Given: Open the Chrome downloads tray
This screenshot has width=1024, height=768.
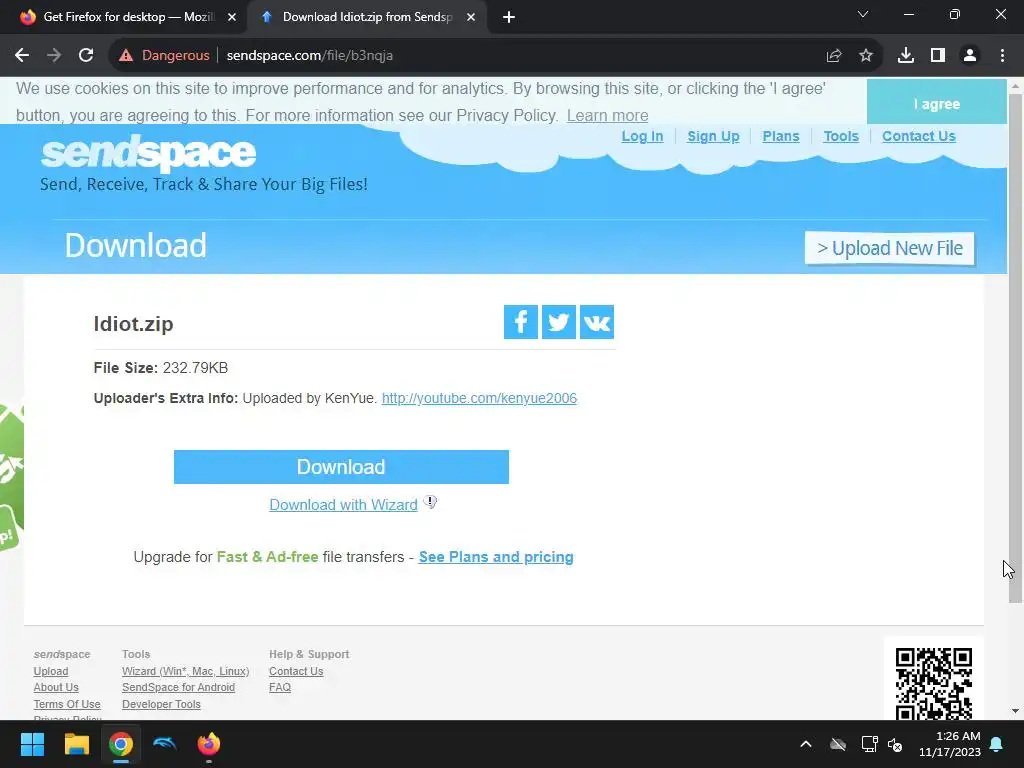Looking at the screenshot, I should point(906,56).
